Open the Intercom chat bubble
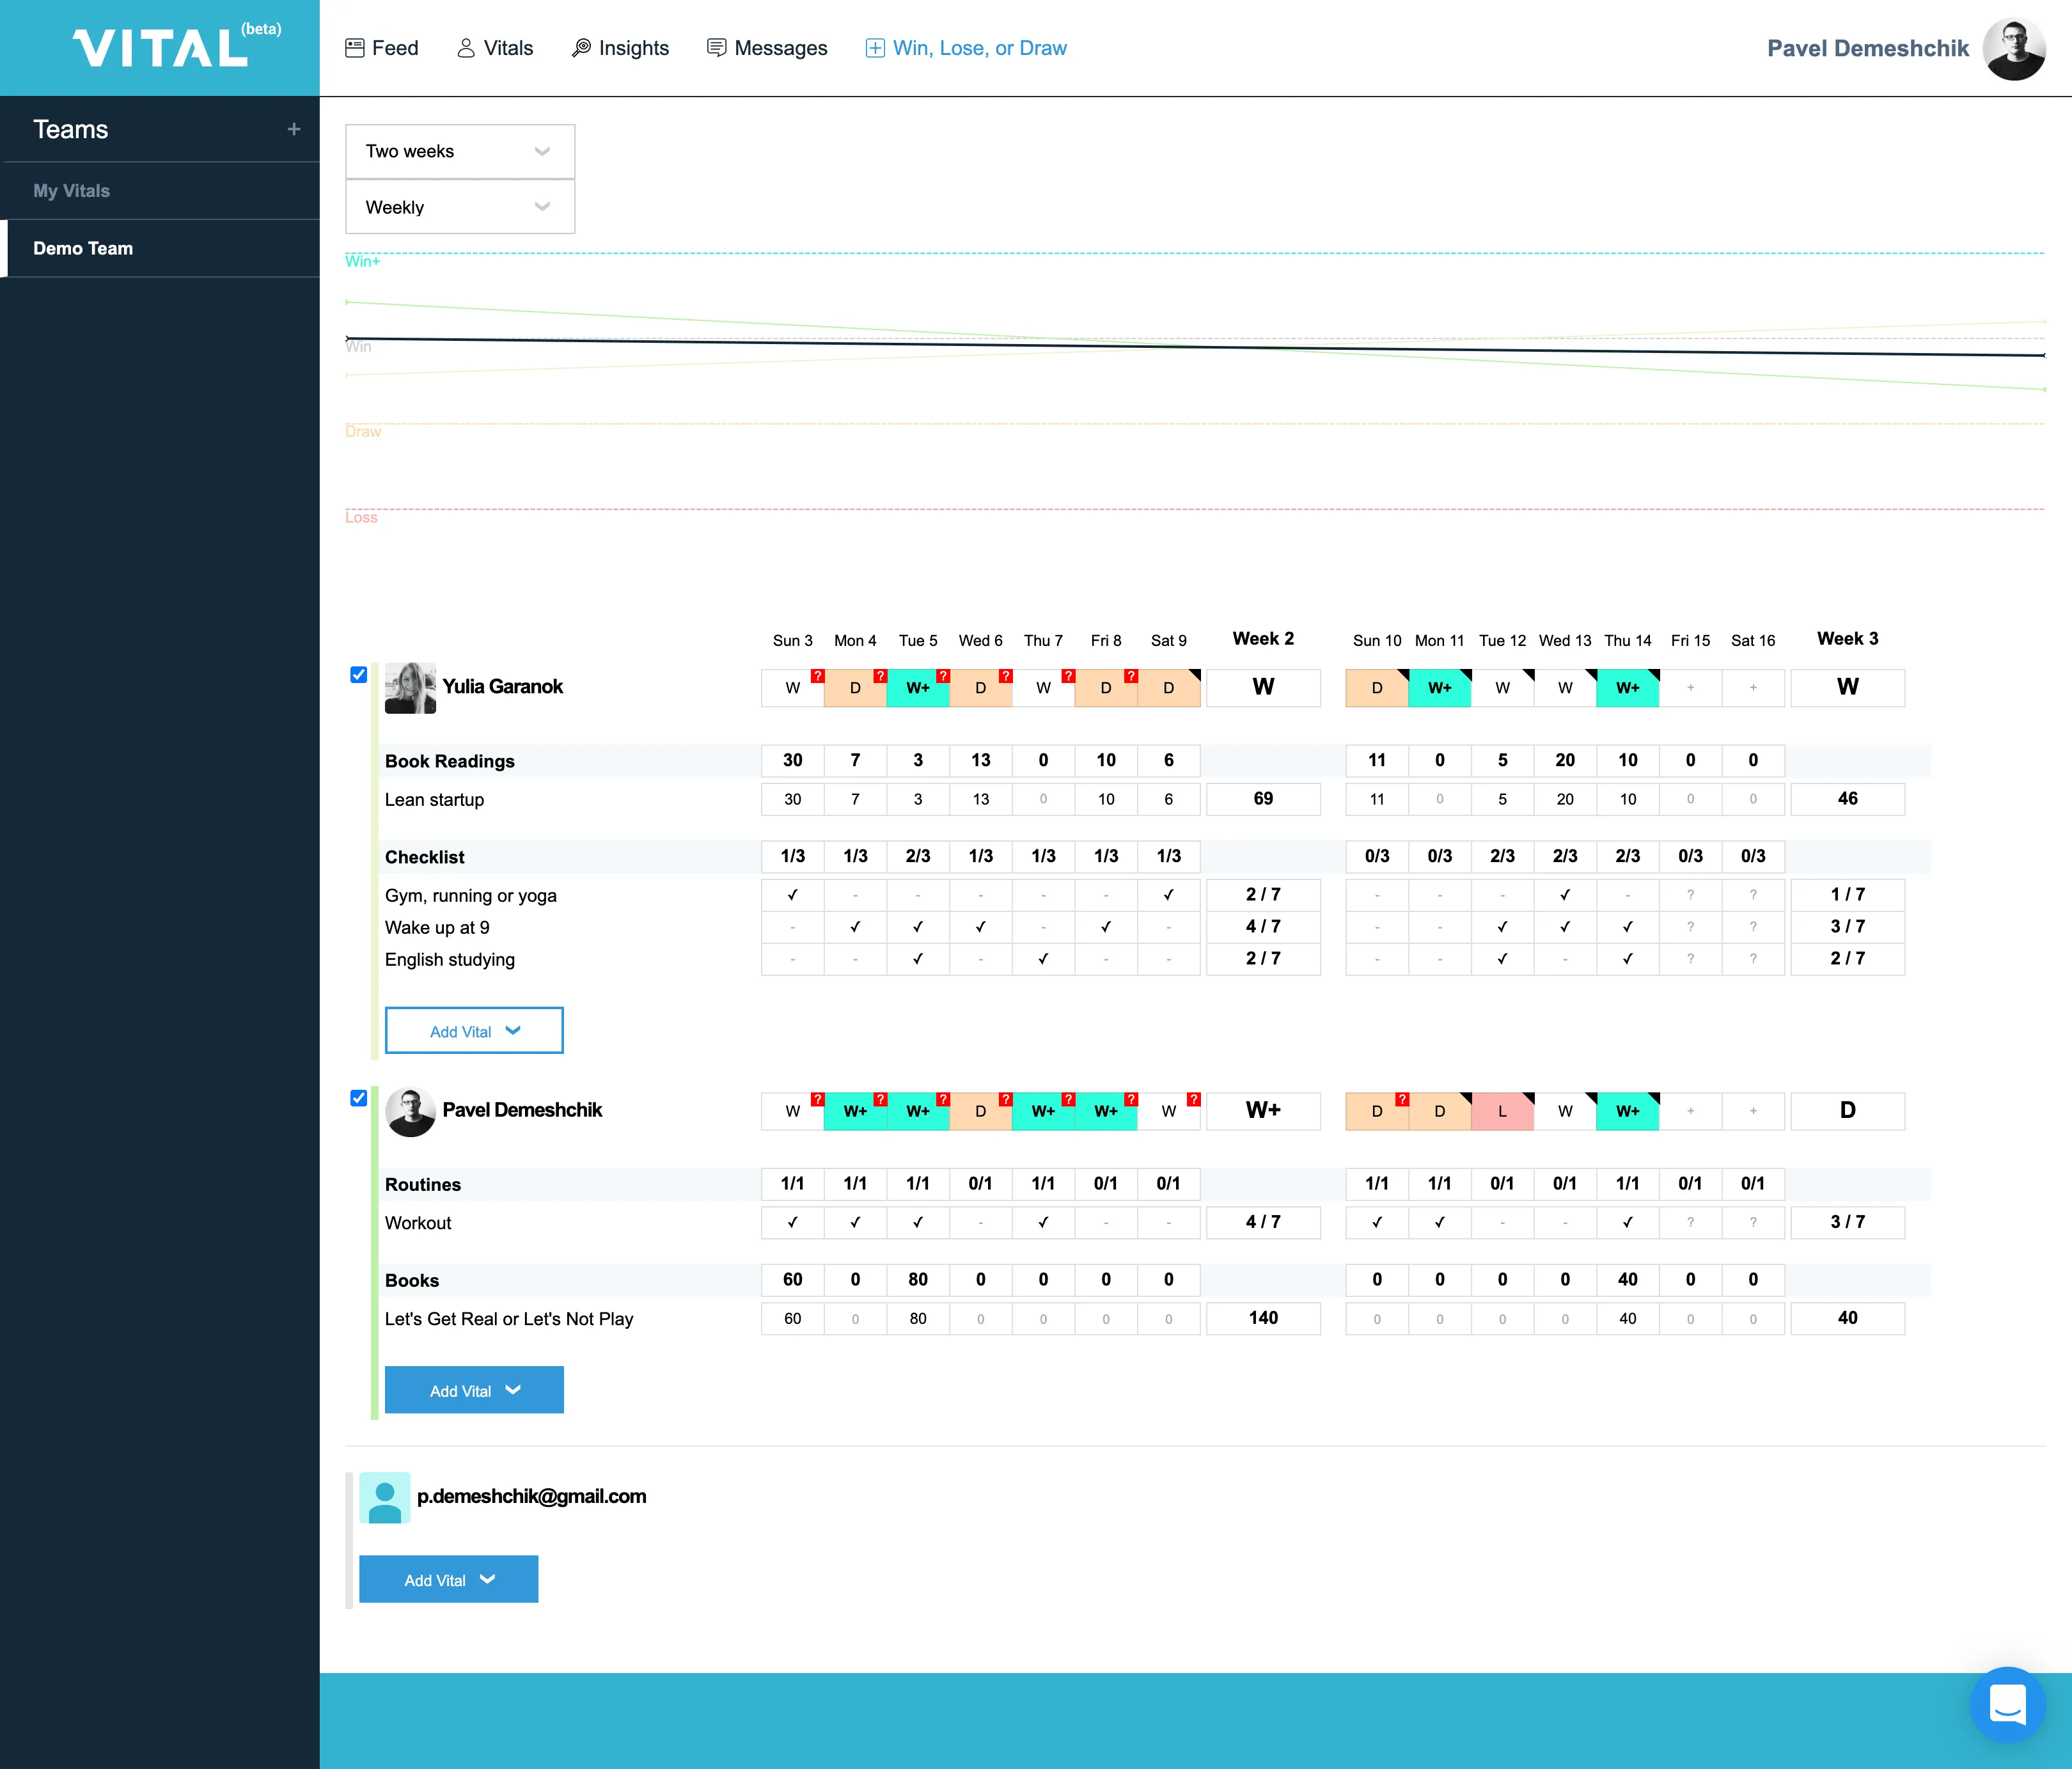The image size is (2072, 1769). pyautogui.click(x=2009, y=1705)
